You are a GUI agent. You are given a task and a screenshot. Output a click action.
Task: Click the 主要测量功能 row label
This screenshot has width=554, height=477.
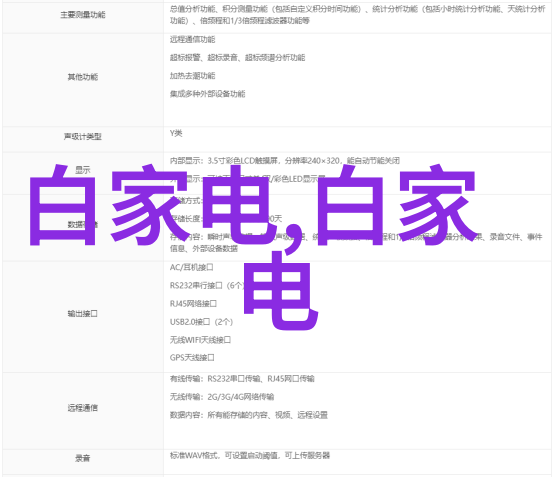(x=83, y=15)
